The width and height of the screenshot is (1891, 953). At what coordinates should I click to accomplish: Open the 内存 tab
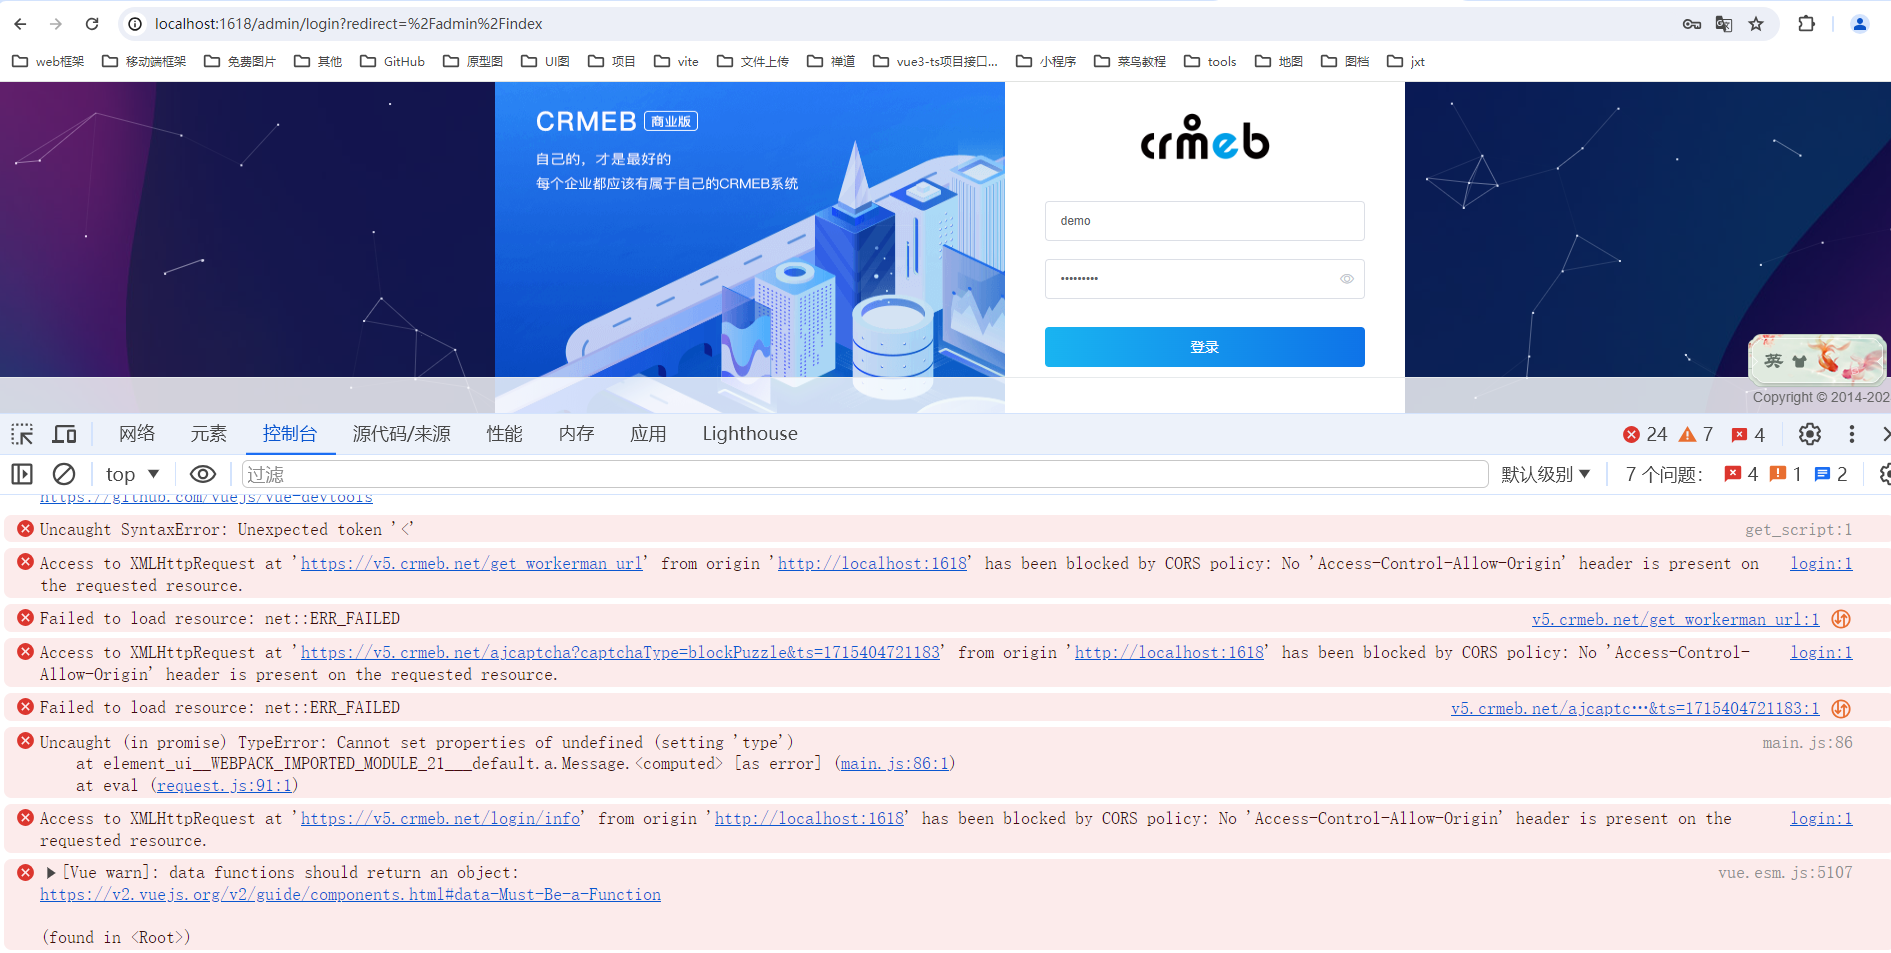(x=577, y=434)
